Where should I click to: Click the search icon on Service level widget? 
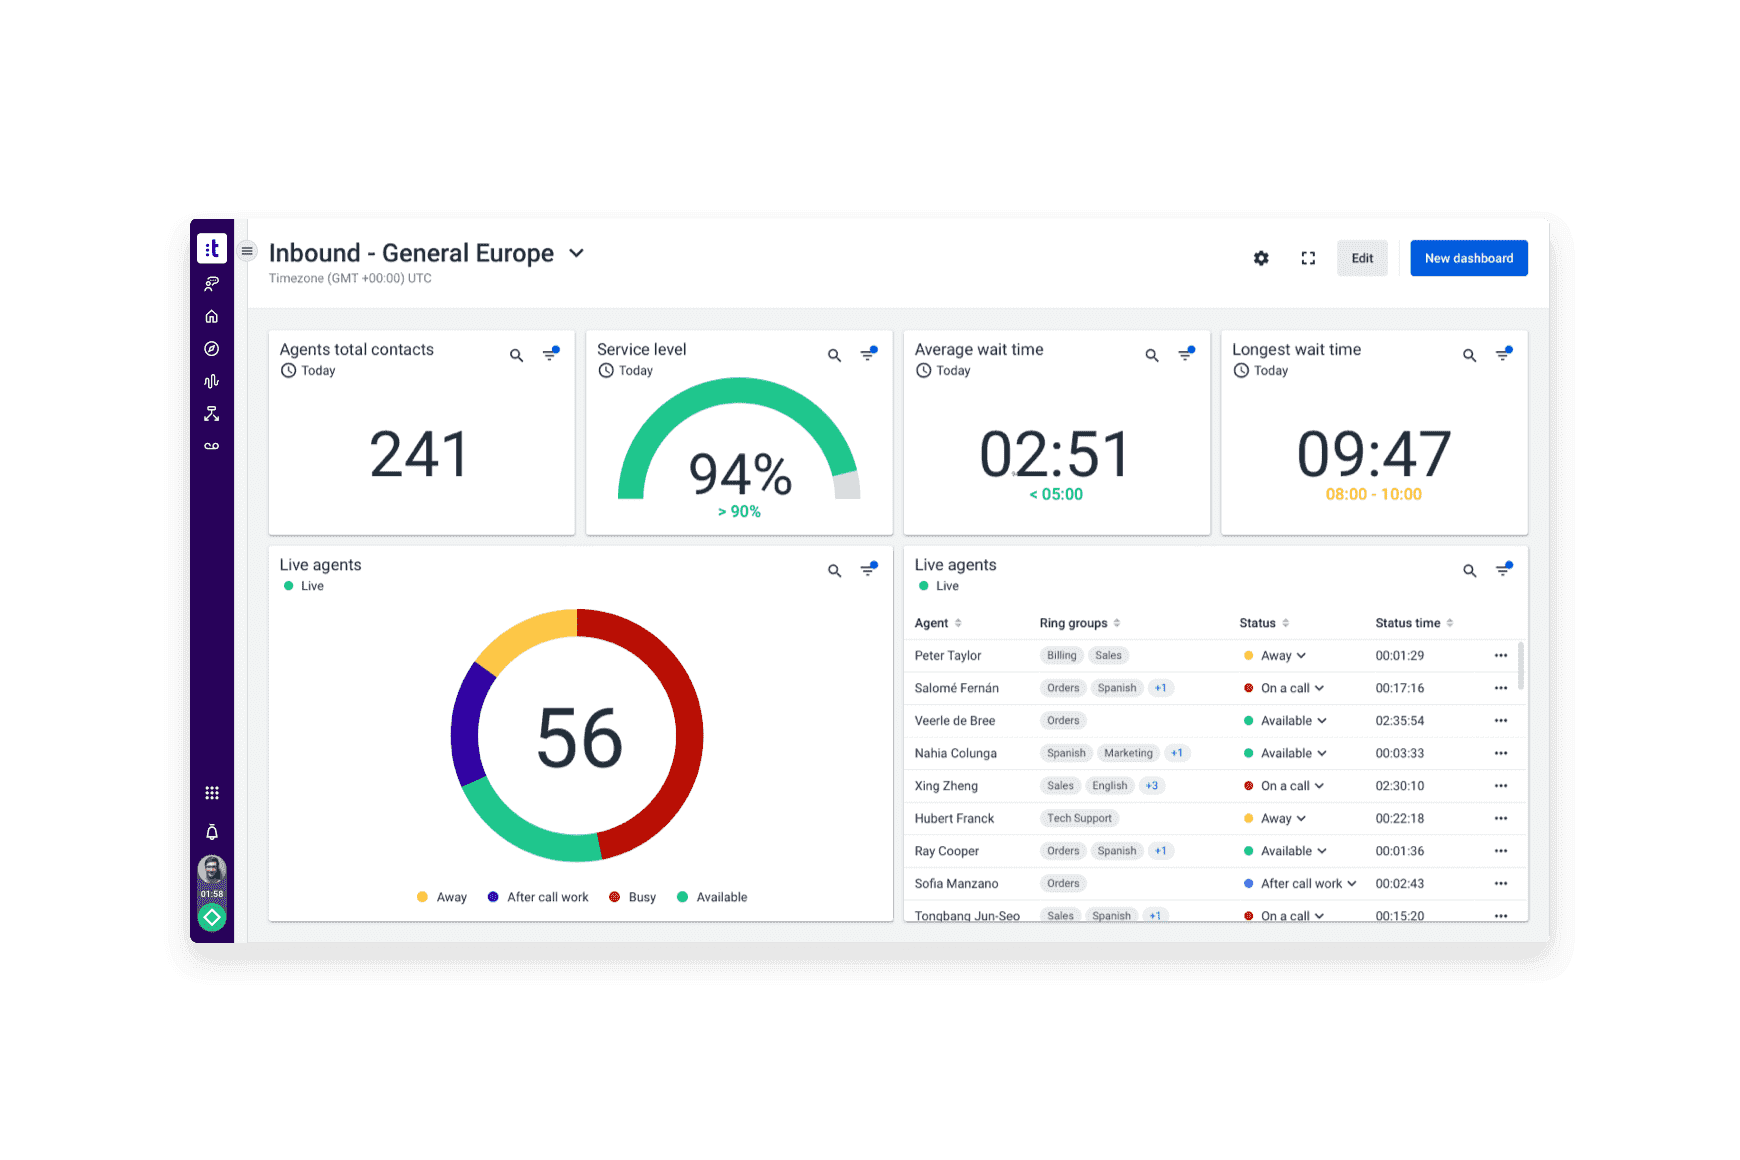[x=834, y=355]
